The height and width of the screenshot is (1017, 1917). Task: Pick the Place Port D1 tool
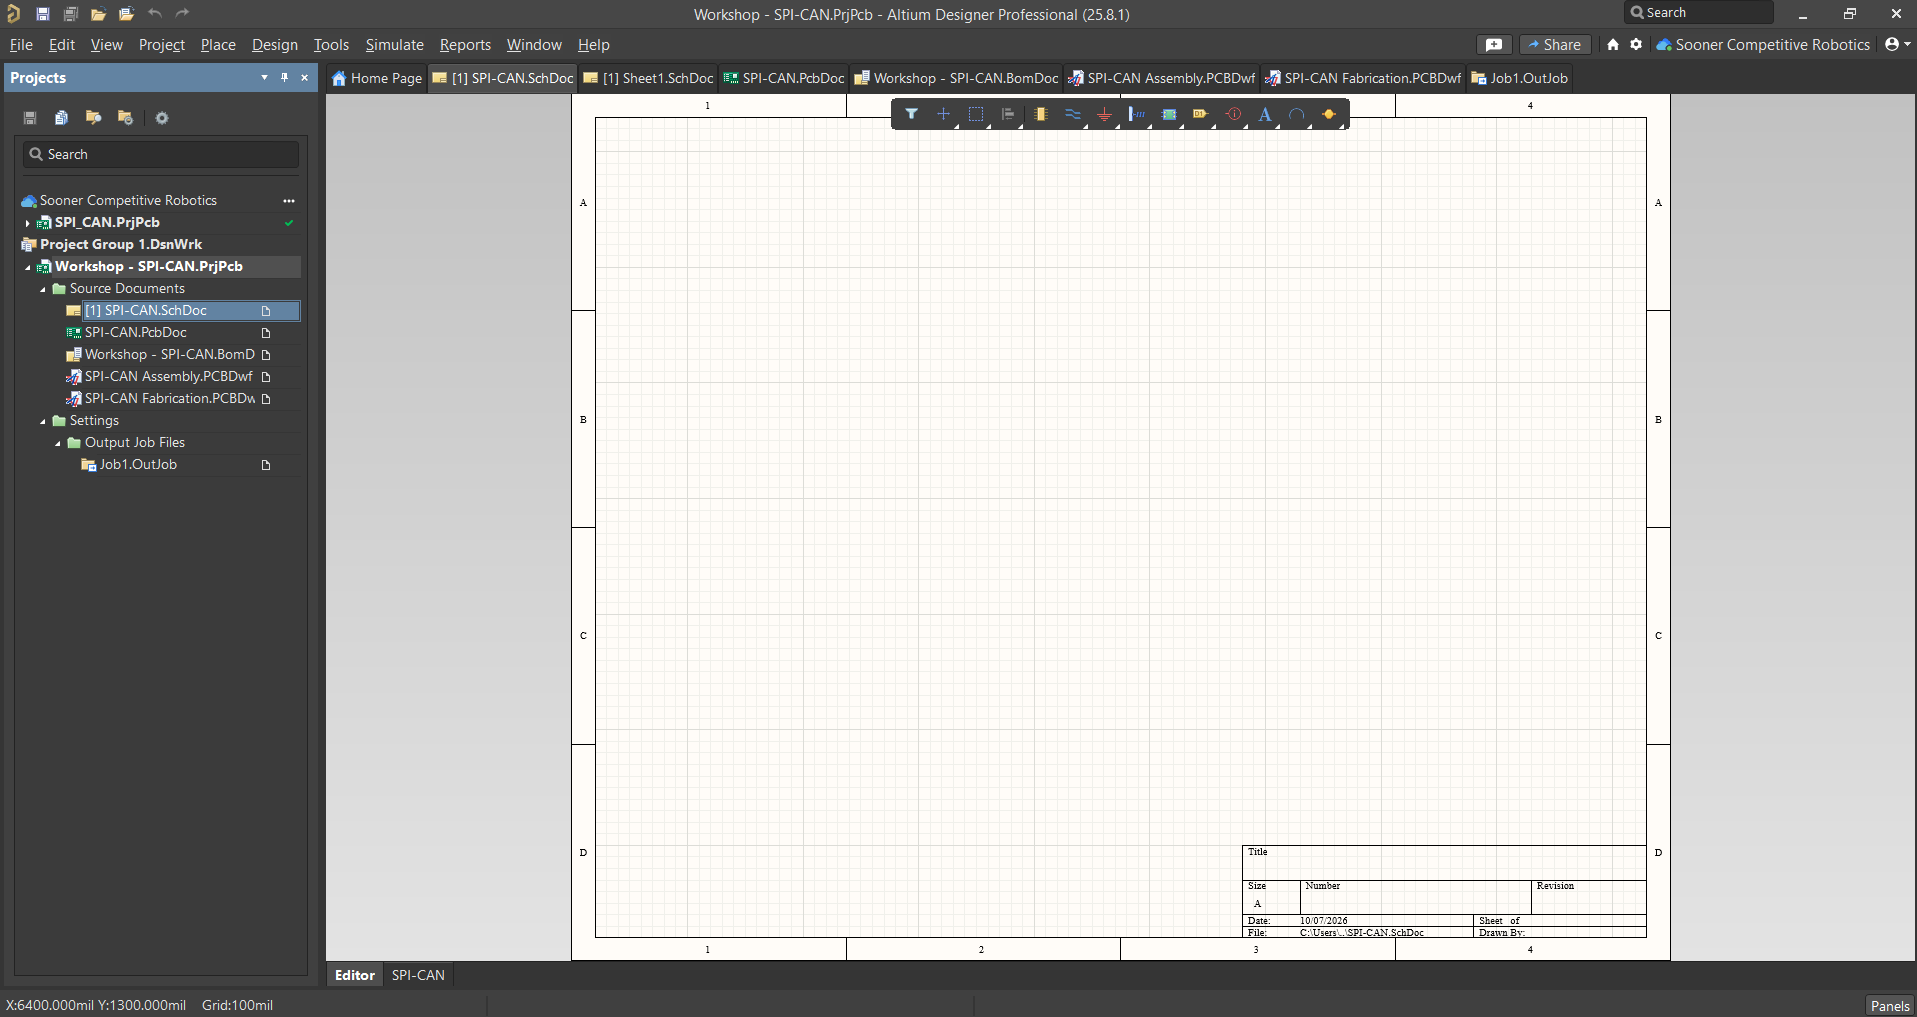(1201, 114)
